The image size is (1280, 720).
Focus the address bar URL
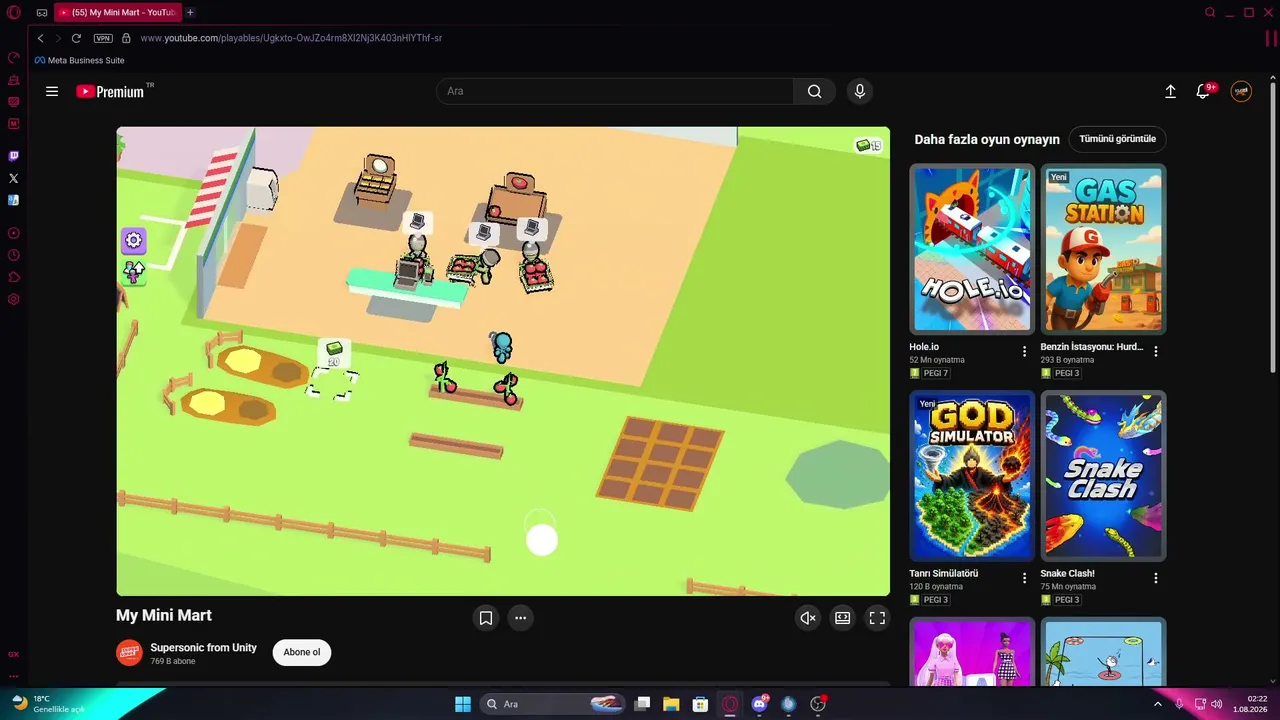click(291, 38)
